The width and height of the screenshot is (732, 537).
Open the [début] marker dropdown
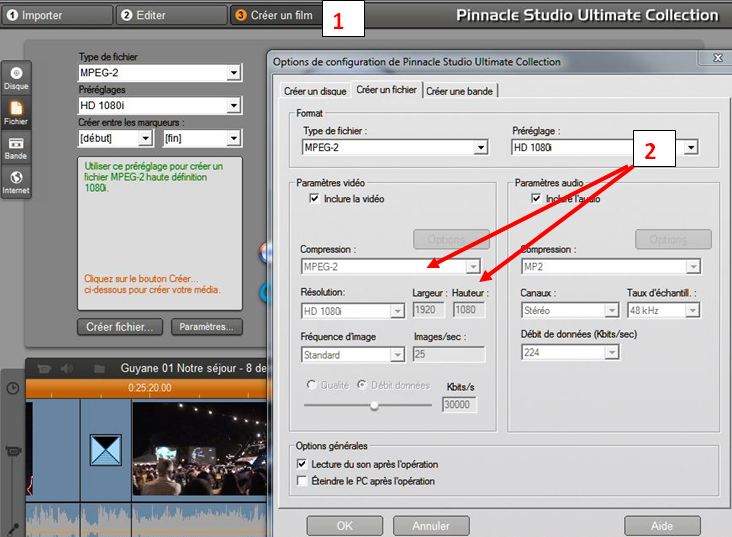coord(115,138)
